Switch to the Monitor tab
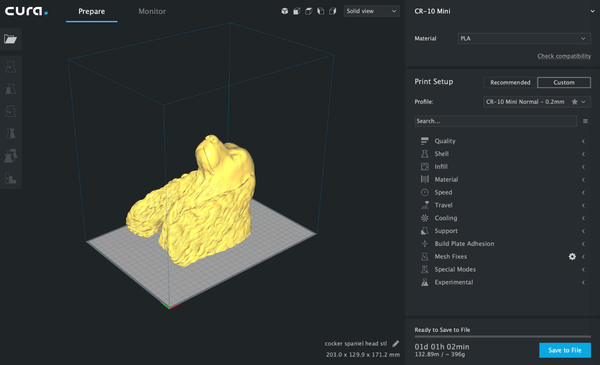Image resolution: width=600 pixels, height=365 pixels. (152, 11)
